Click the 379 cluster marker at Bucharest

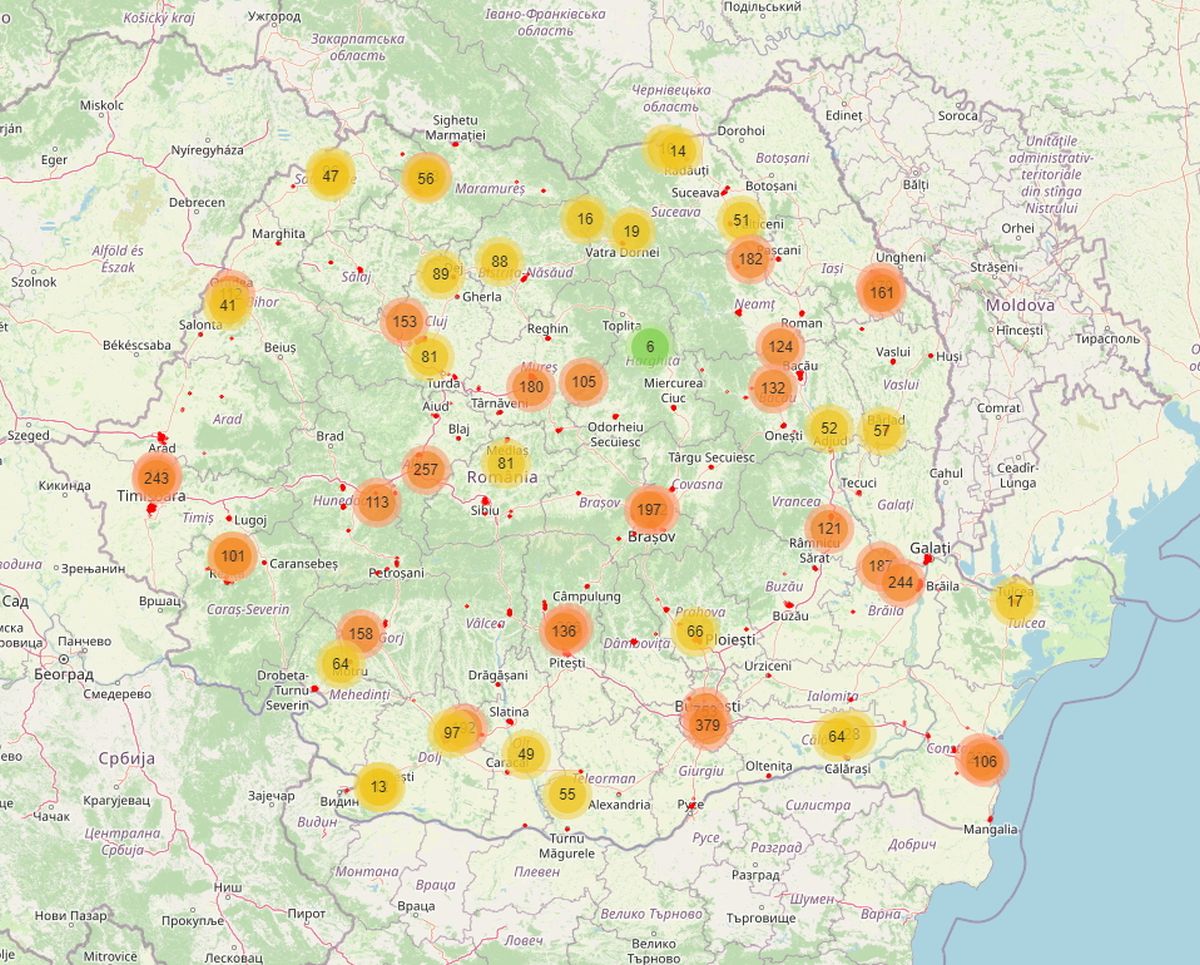click(707, 725)
